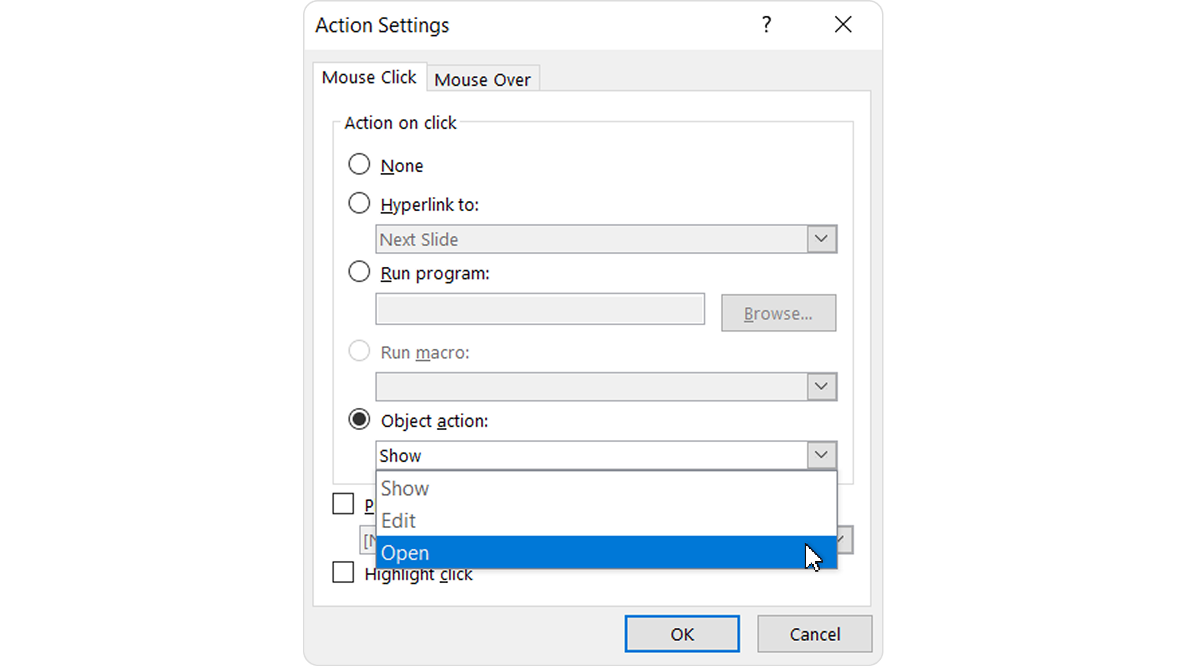Select the Mouse Click tab
Screen dimensions: 1188x666
coord(369,77)
